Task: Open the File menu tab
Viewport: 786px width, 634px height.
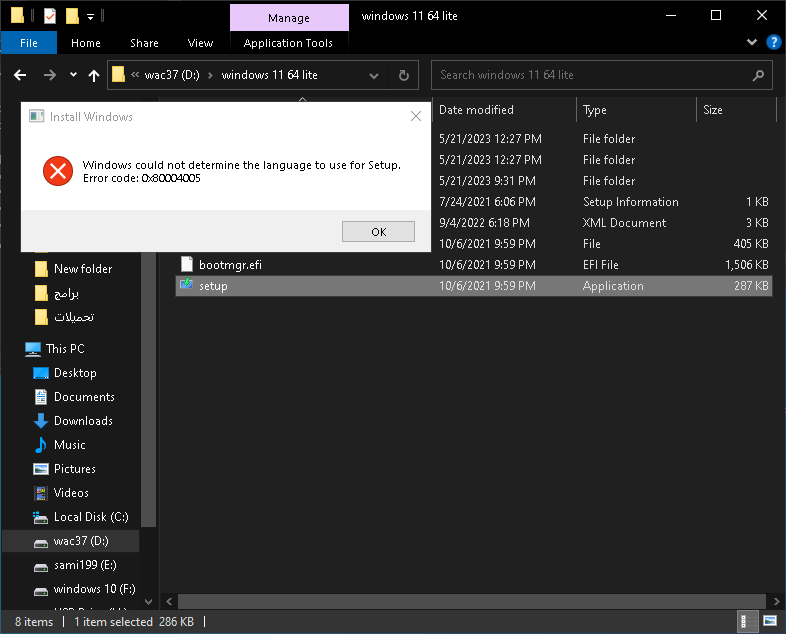Action: (29, 43)
